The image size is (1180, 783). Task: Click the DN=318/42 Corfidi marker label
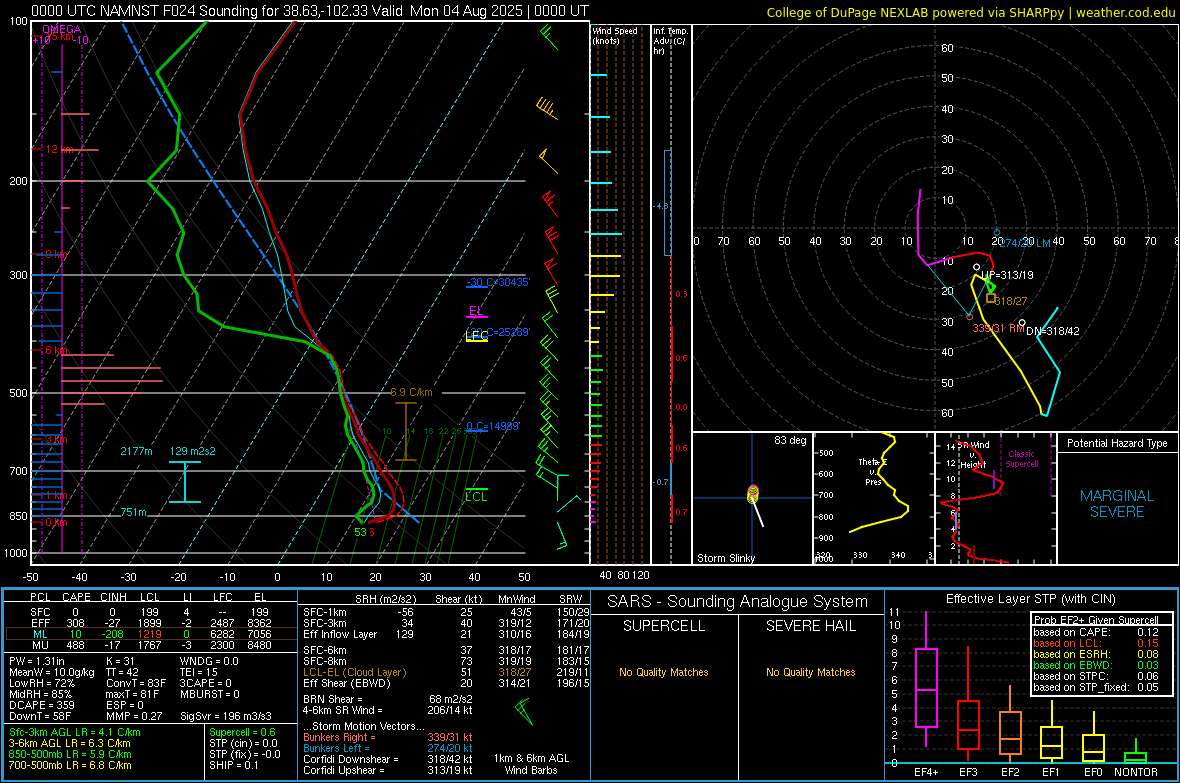tap(1053, 331)
